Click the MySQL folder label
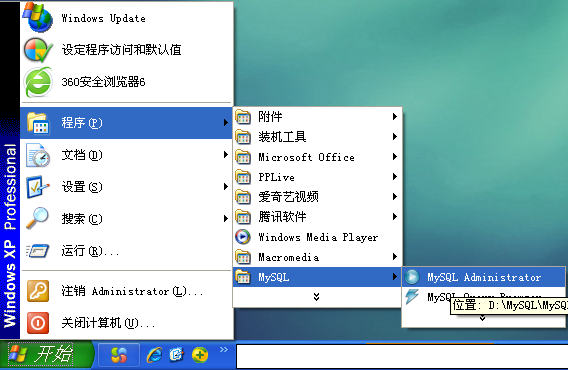This screenshot has height=370, width=568. (273, 277)
